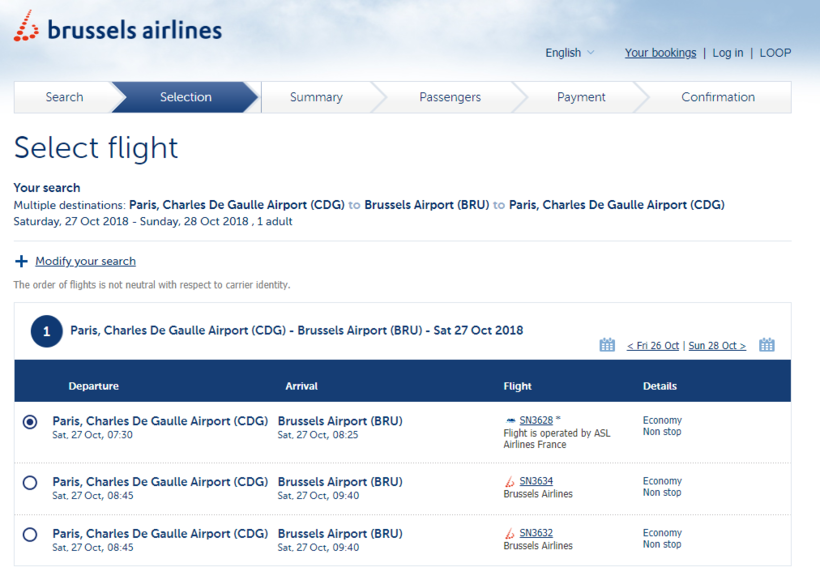Click the Brussels Airlines logo

pyautogui.click(x=118, y=28)
